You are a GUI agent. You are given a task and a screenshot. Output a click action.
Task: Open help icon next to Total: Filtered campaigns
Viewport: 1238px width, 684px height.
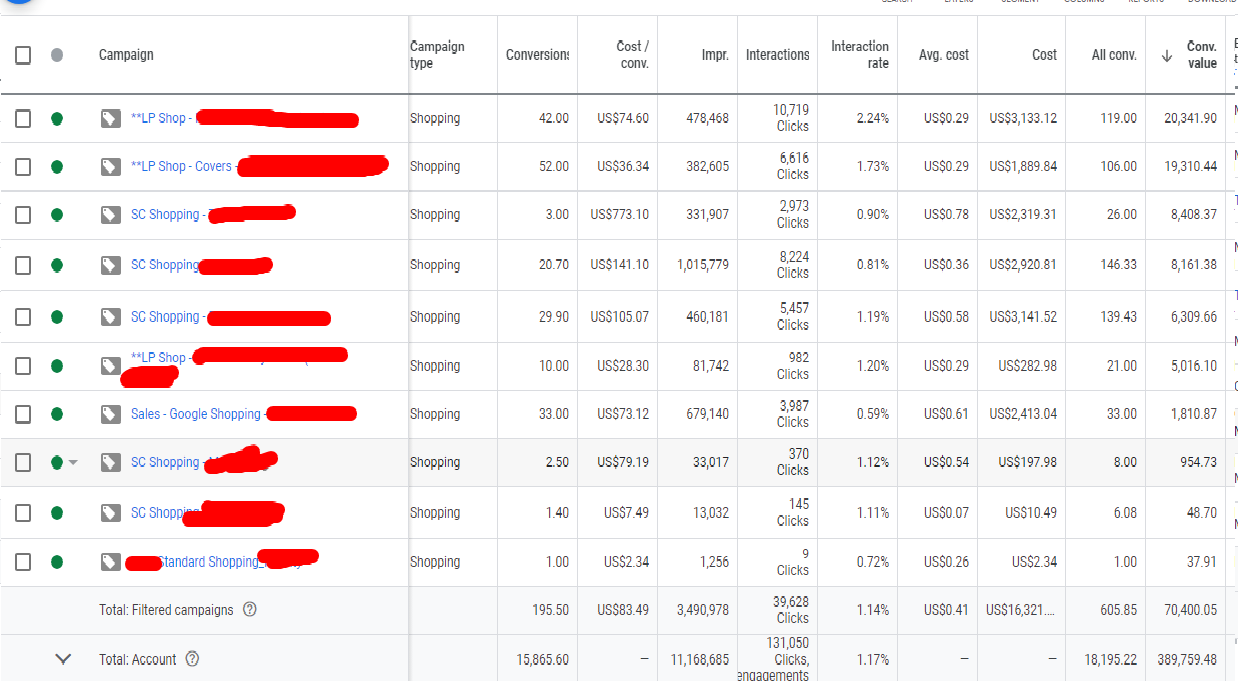(x=250, y=609)
